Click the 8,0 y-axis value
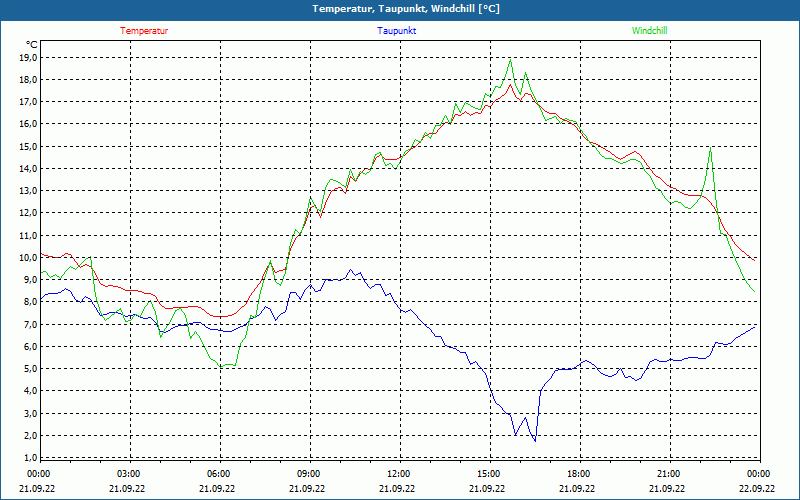The width and height of the screenshot is (800, 500). pos(30,302)
